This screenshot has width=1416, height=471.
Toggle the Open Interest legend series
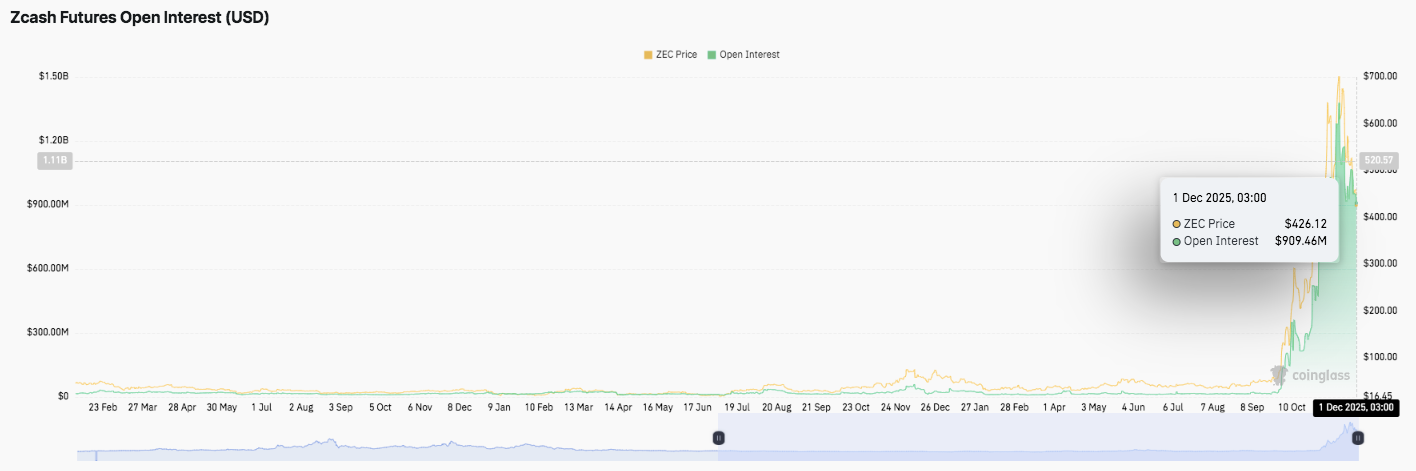[x=749, y=54]
